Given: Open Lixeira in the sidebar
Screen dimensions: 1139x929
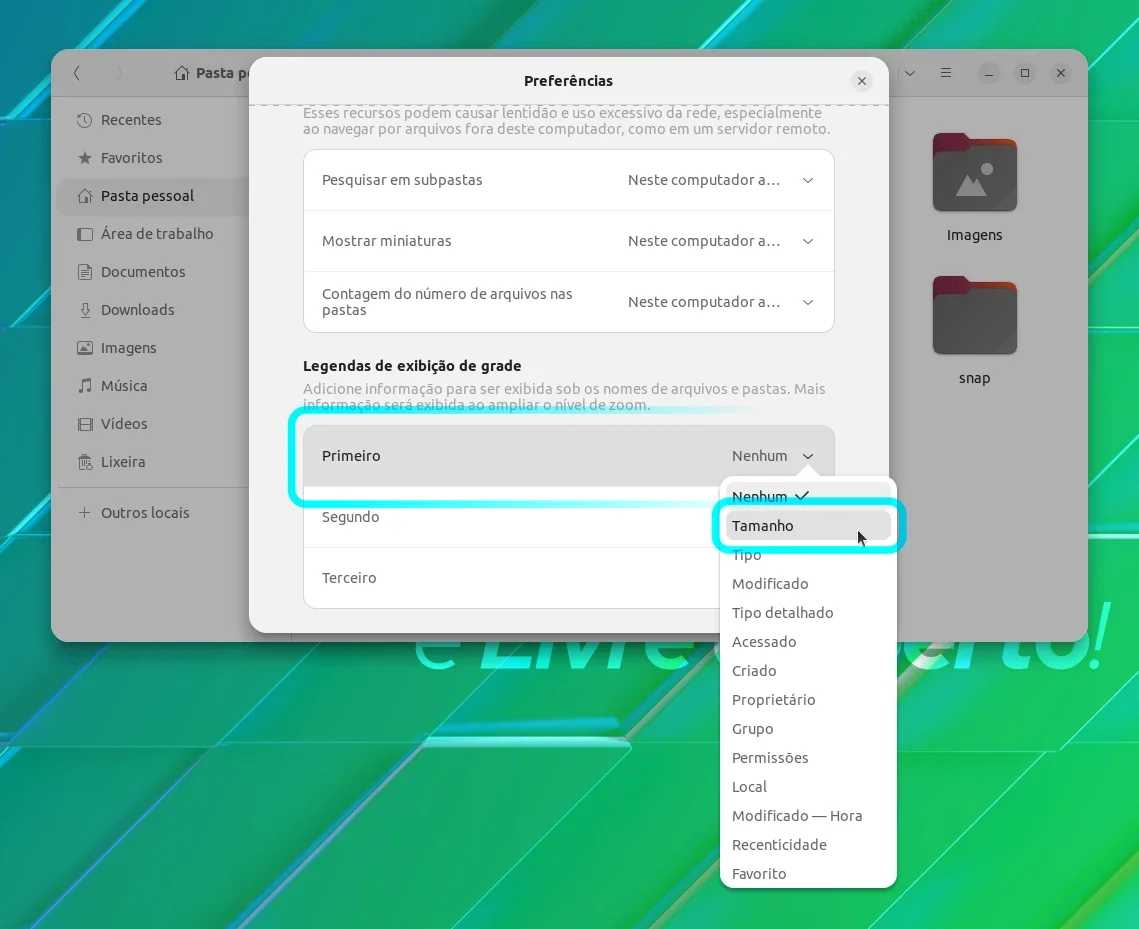Looking at the screenshot, I should point(153,462).
